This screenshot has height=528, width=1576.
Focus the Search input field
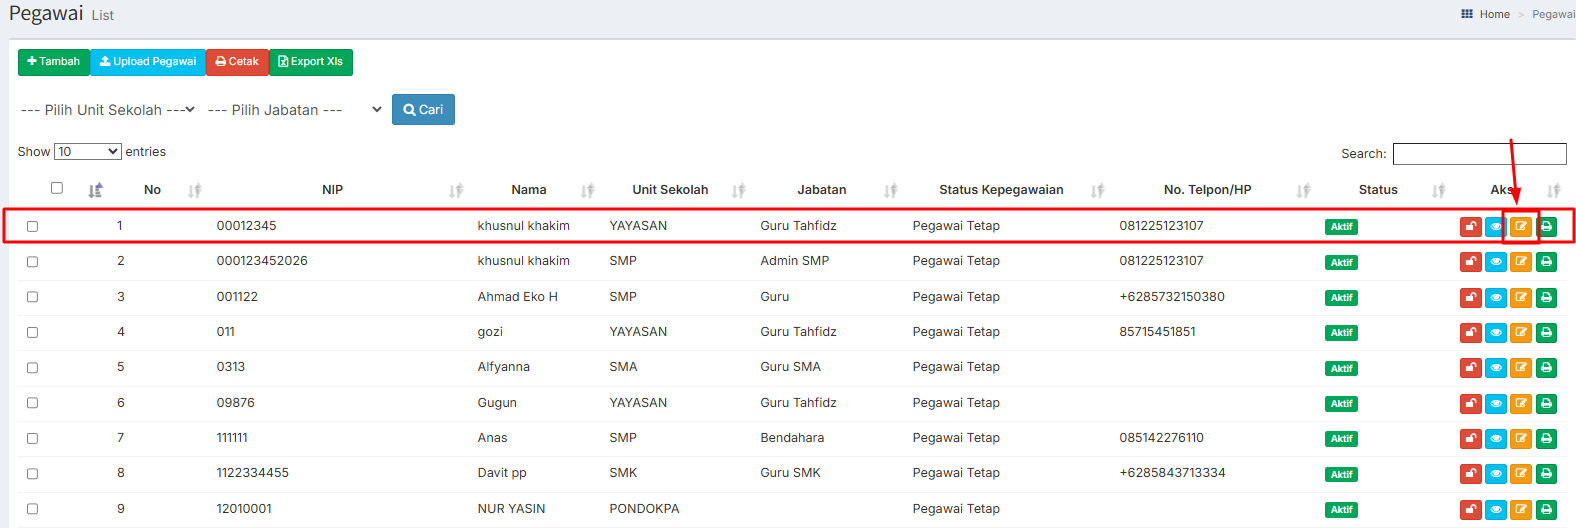click(1480, 154)
